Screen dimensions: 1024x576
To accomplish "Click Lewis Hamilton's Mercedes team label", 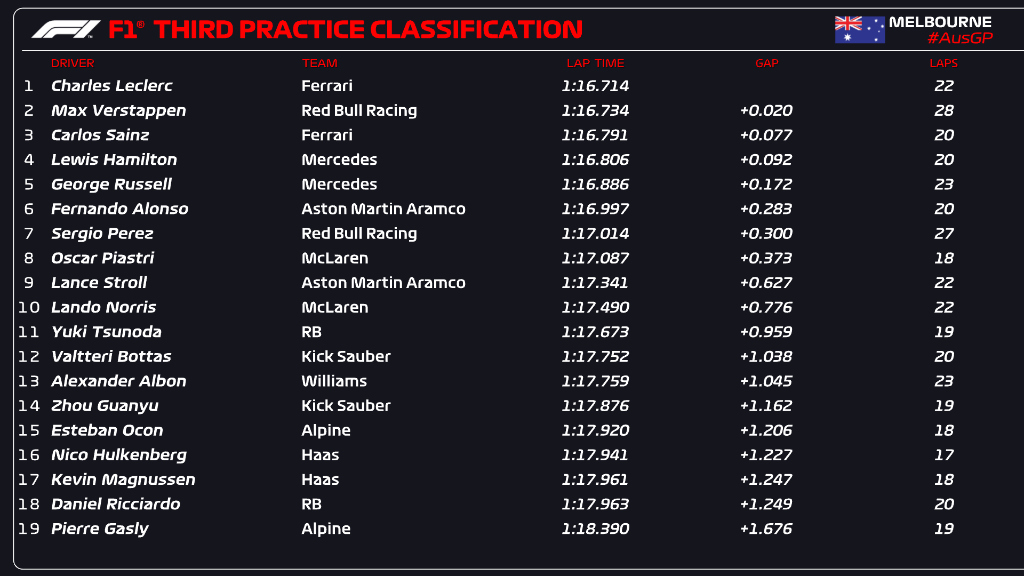I will [339, 160].
